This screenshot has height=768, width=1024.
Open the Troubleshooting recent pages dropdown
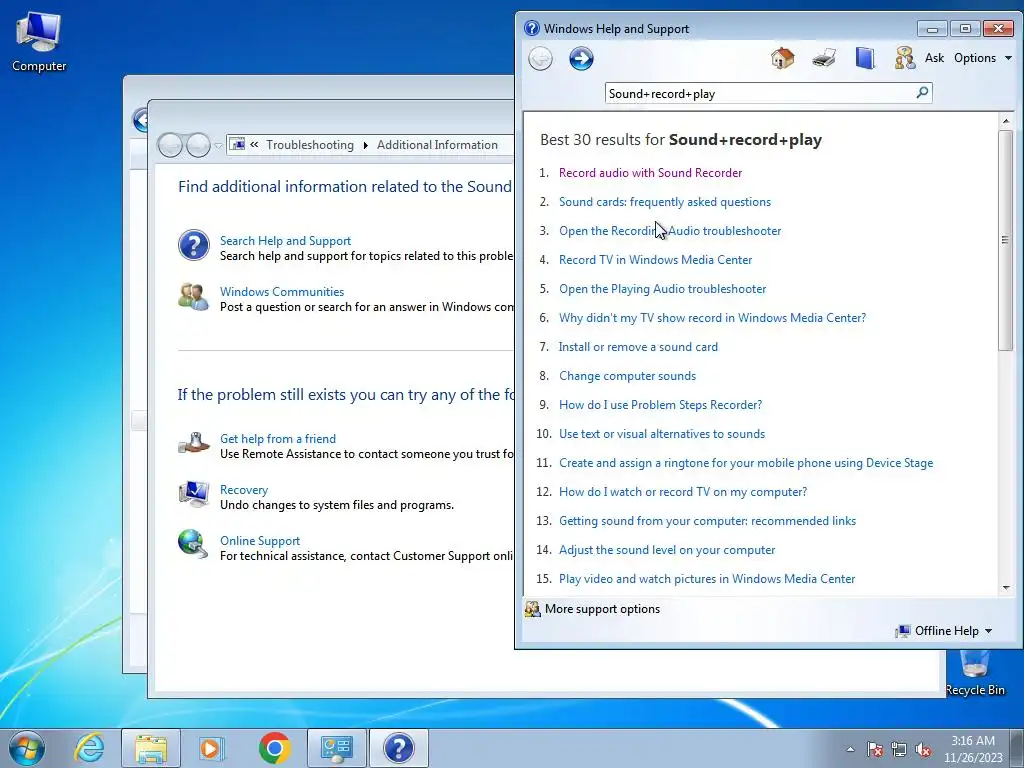(x=218, y=145)
